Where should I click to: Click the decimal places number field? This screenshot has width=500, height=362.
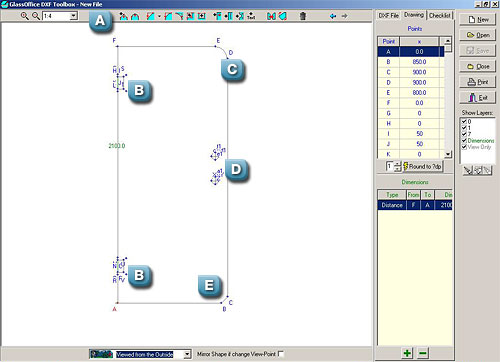(x=390, y=166)
